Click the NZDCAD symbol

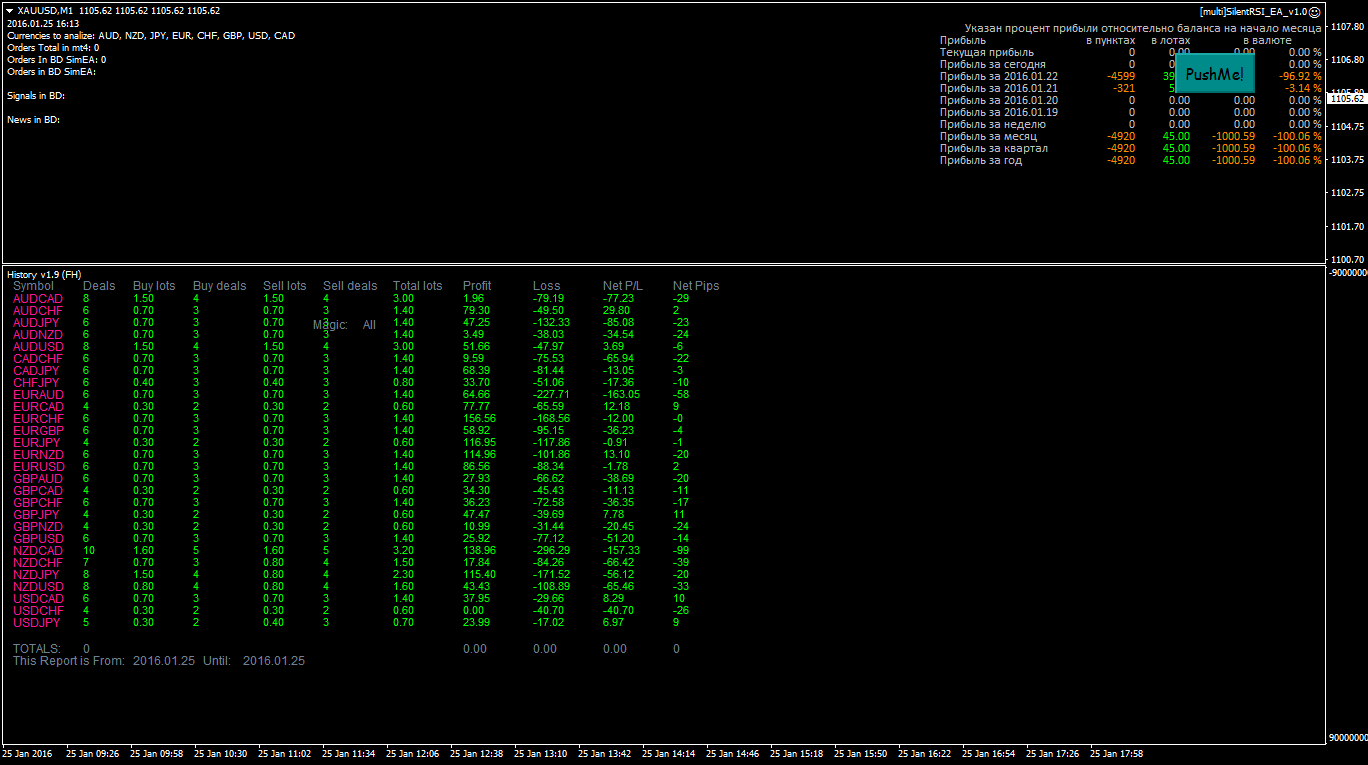[x=38, y=550]
